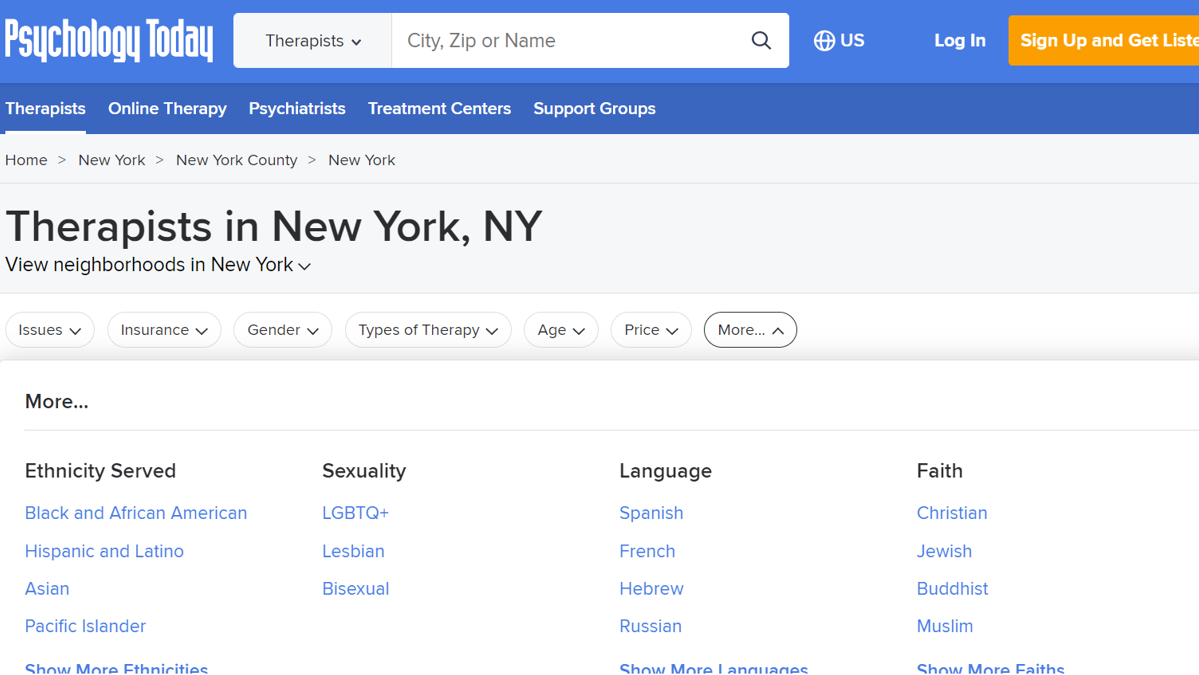Image resolution: width=1199 pixels, height=675 pixels.
Task: Open the Support Groups tab
Action: (594, 109)
